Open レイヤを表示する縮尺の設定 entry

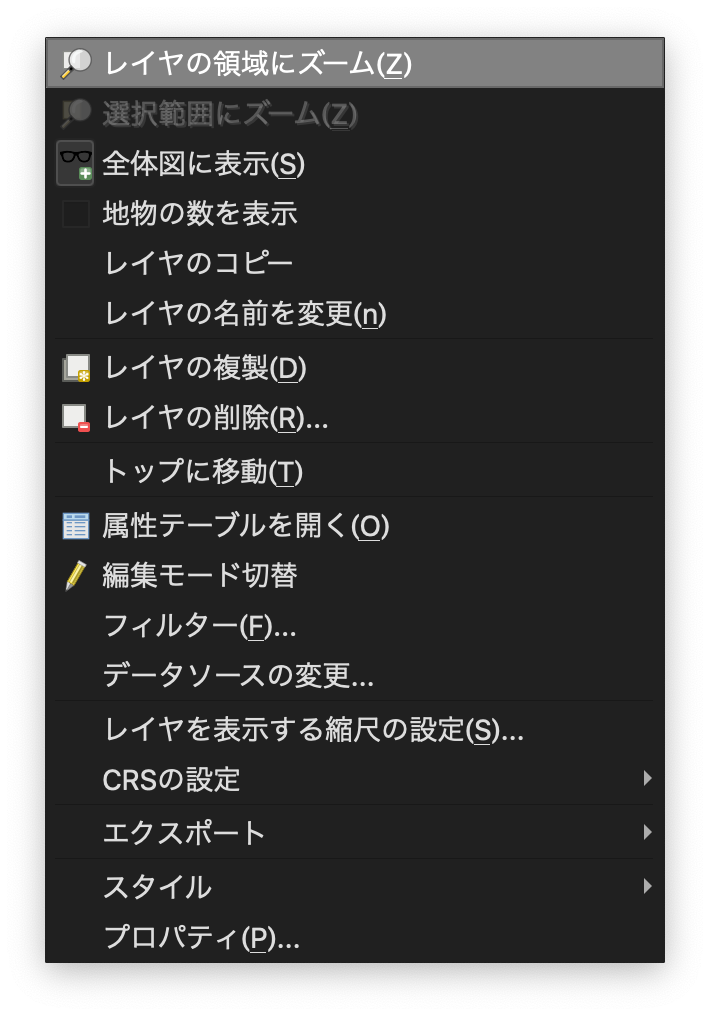(x=355, y=730)
